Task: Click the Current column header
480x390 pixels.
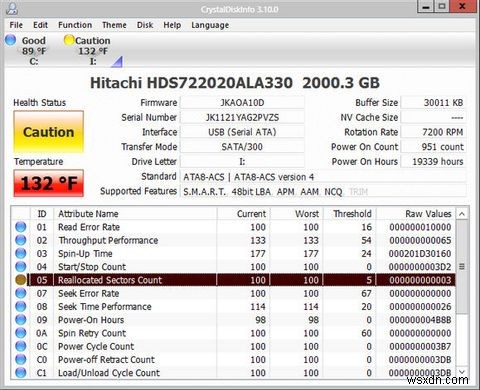Action: 243,214
